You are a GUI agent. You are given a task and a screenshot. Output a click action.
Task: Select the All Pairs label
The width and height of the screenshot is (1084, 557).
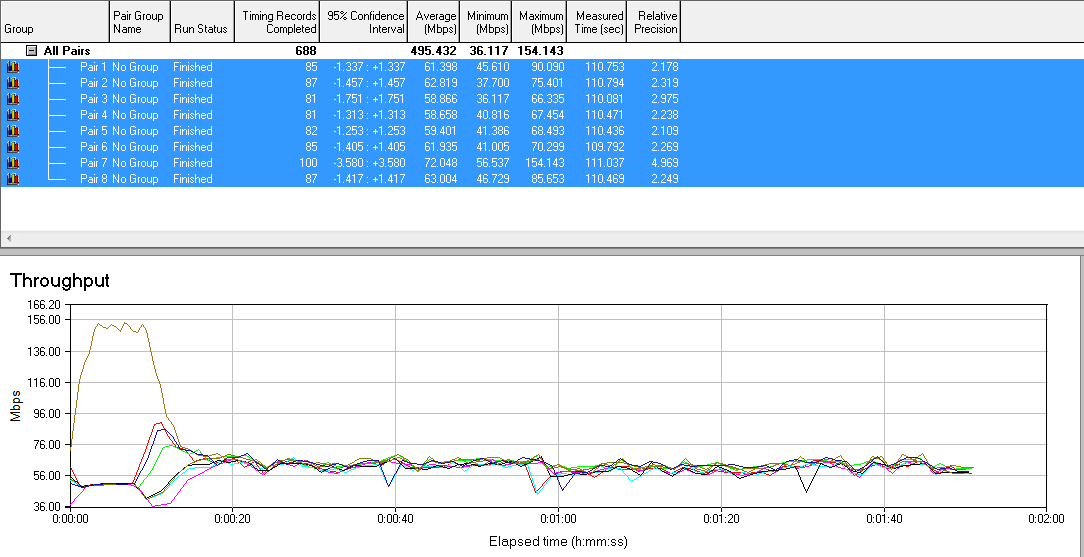pos(66,50)
